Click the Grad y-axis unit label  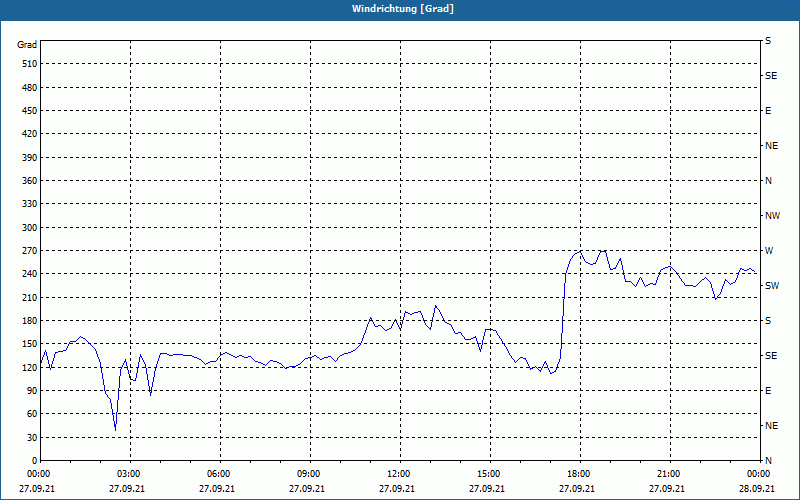pos(27,45)
